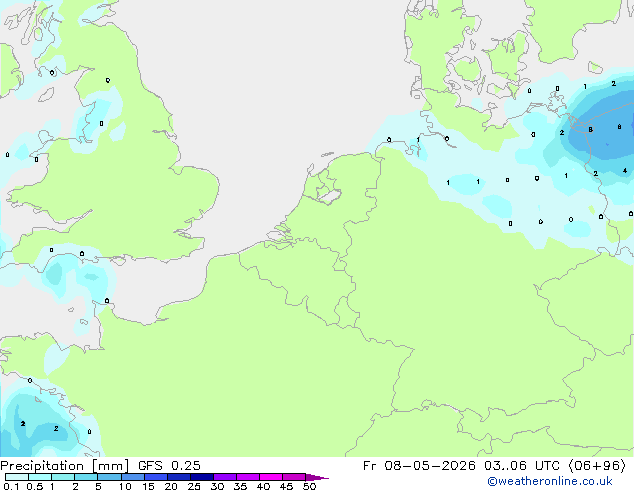Viewport: 634px width, 490px height.
Task: Click the 'GFS 0.25' model label
Action: click(x=169, y=466)
